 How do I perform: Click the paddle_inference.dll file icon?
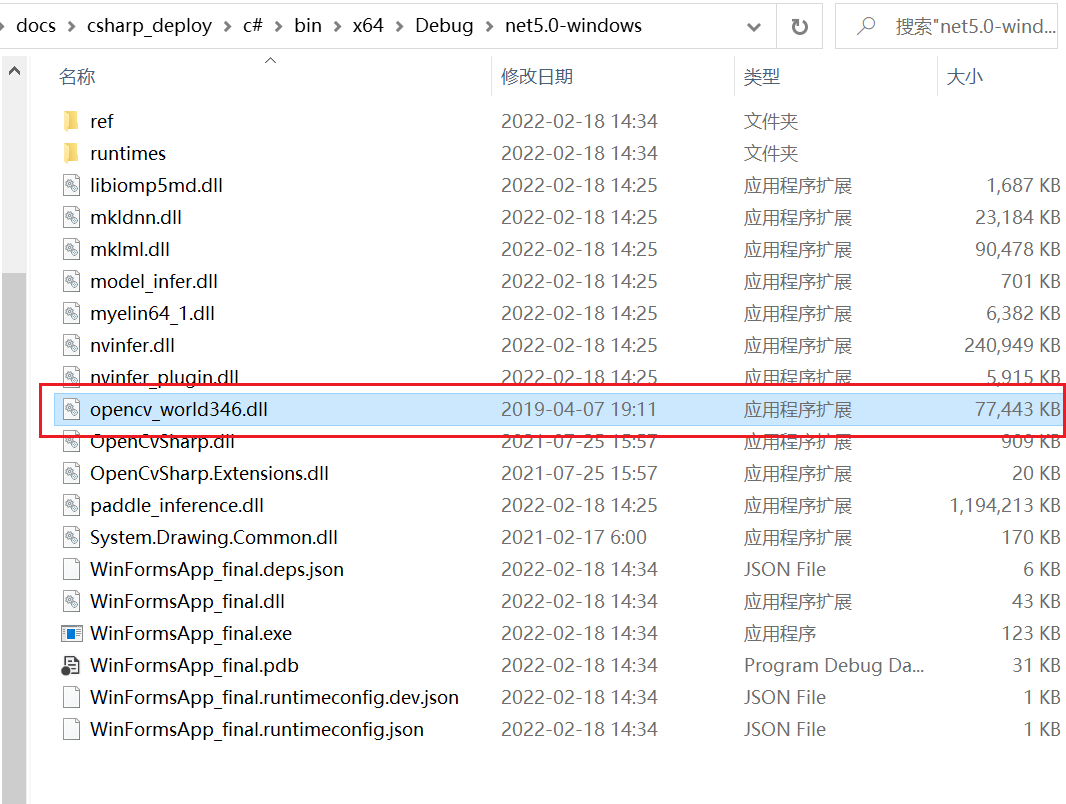tap(70, 505)
